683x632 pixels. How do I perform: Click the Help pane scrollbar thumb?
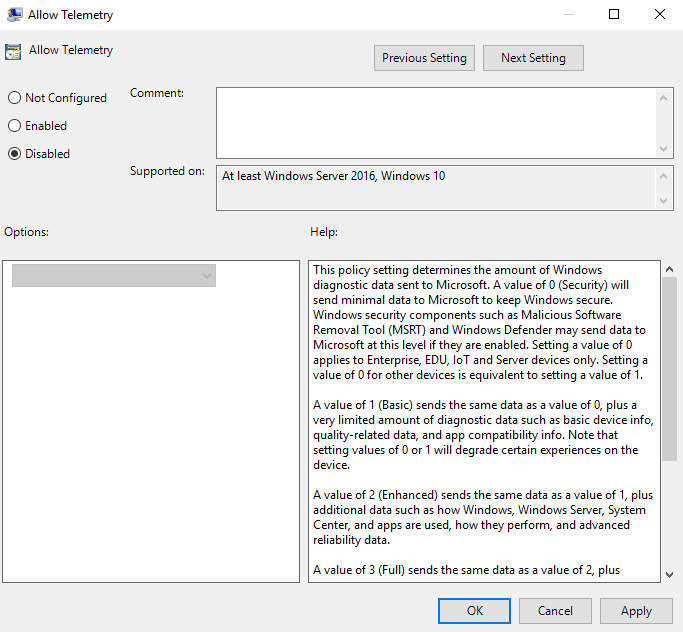pyautogui.click(x=669, y=369)
